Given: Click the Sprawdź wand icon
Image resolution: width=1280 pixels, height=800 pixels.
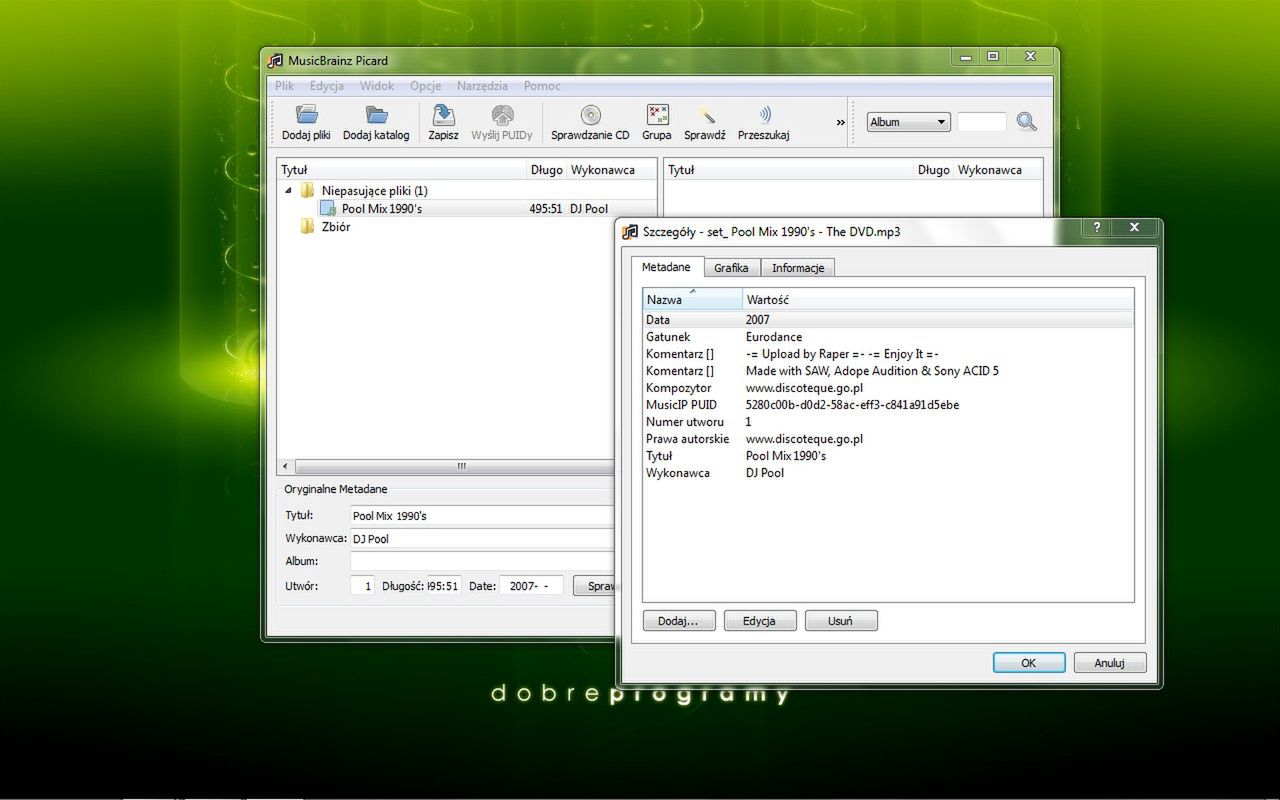Looking at the screenshot, I should coord(705,115).
